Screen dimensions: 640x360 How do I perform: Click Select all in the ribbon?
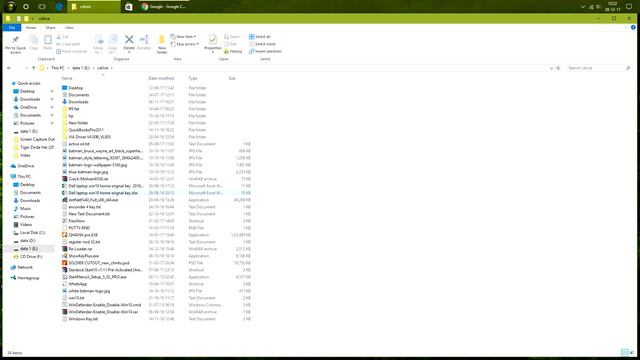pyautogui.click(x=260, y=37)
